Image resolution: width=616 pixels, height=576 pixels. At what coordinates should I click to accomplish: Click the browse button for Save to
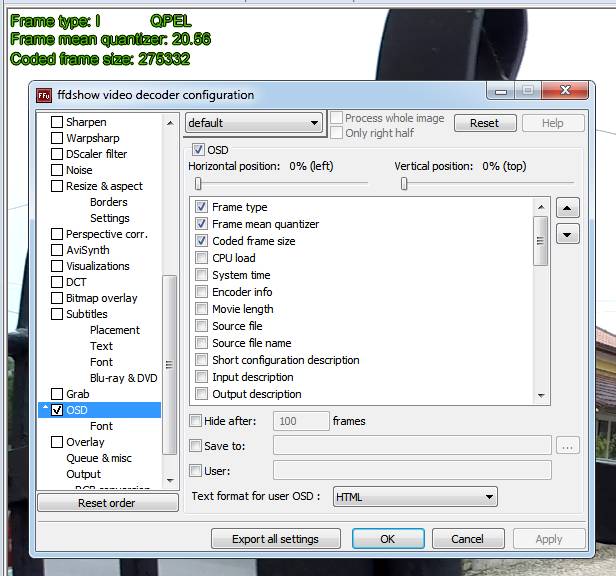pos(567,446)
